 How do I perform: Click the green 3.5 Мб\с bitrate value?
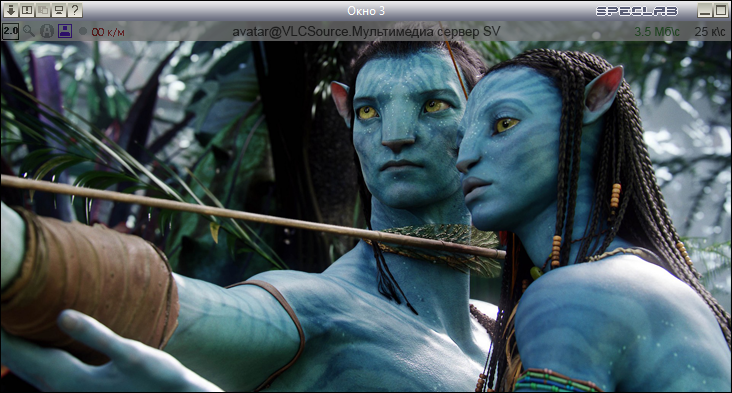(x=656, y=32)
